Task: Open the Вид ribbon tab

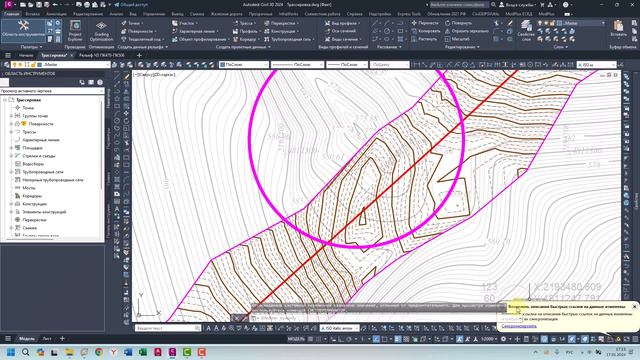Action: point(133,14)
